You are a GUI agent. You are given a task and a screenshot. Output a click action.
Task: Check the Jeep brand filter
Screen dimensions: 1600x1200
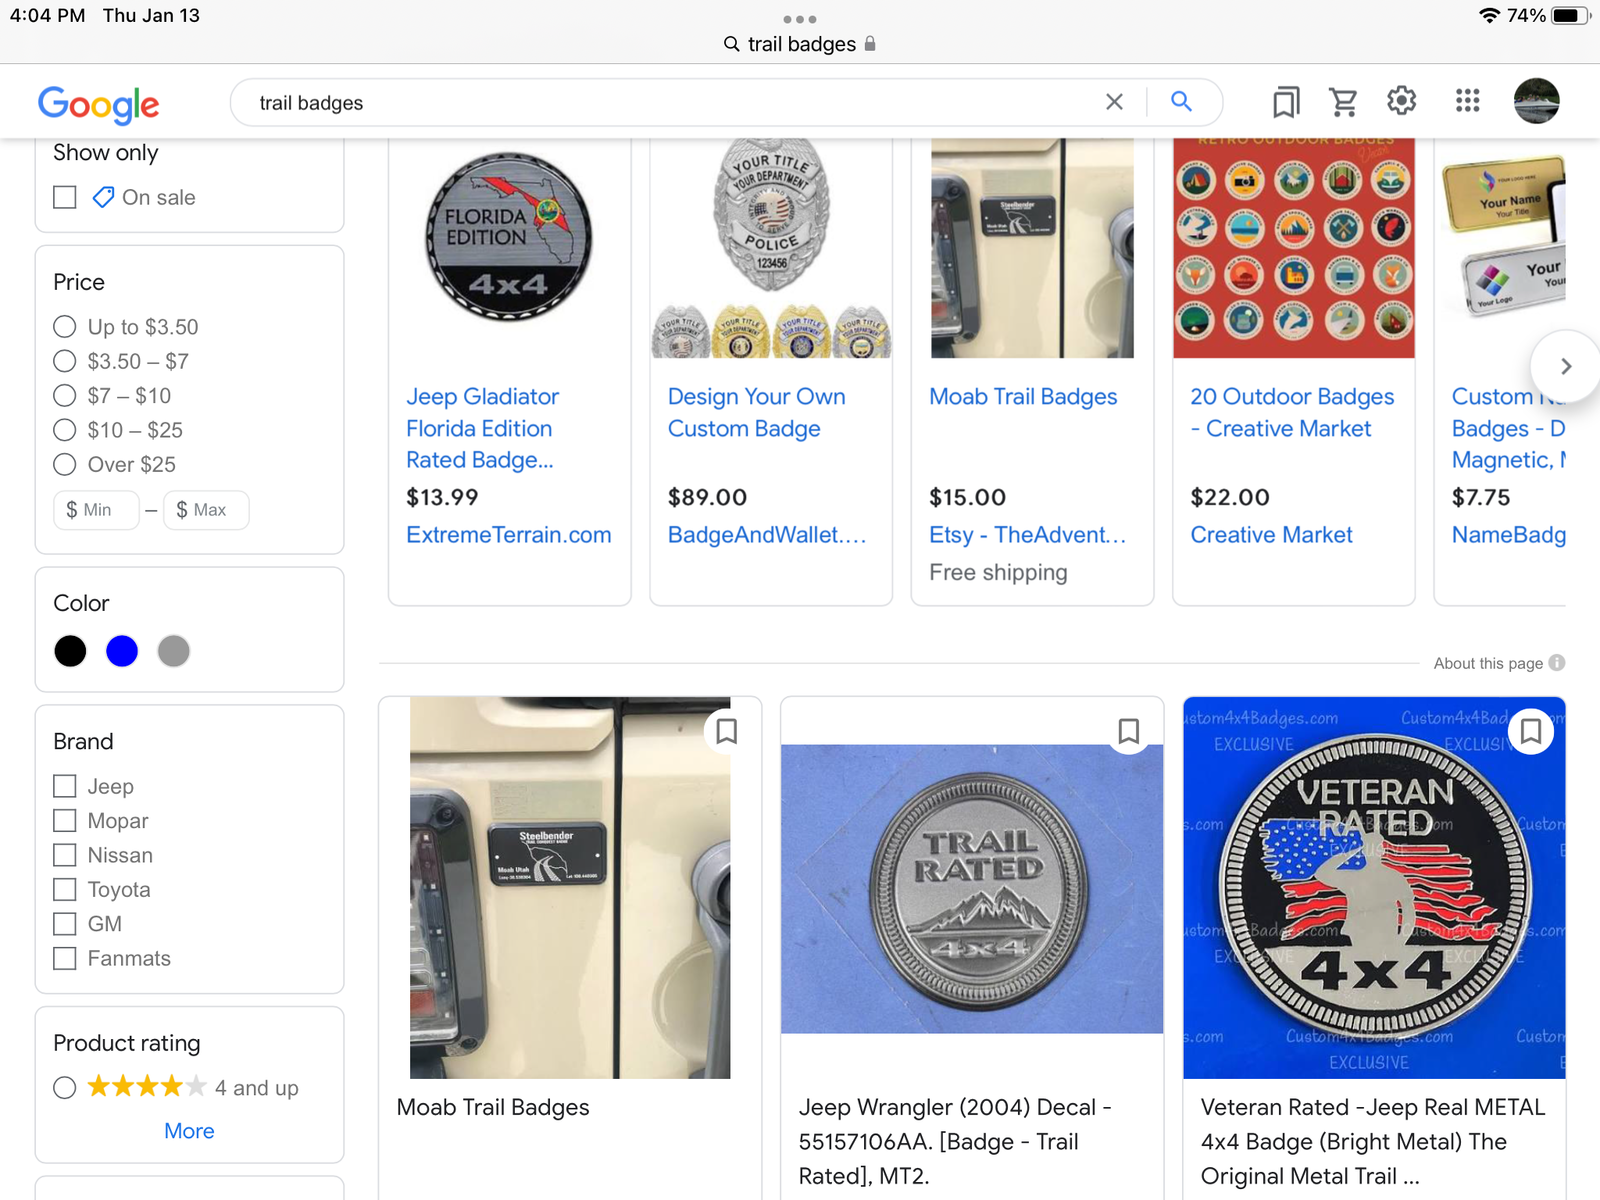click(65, 787)
